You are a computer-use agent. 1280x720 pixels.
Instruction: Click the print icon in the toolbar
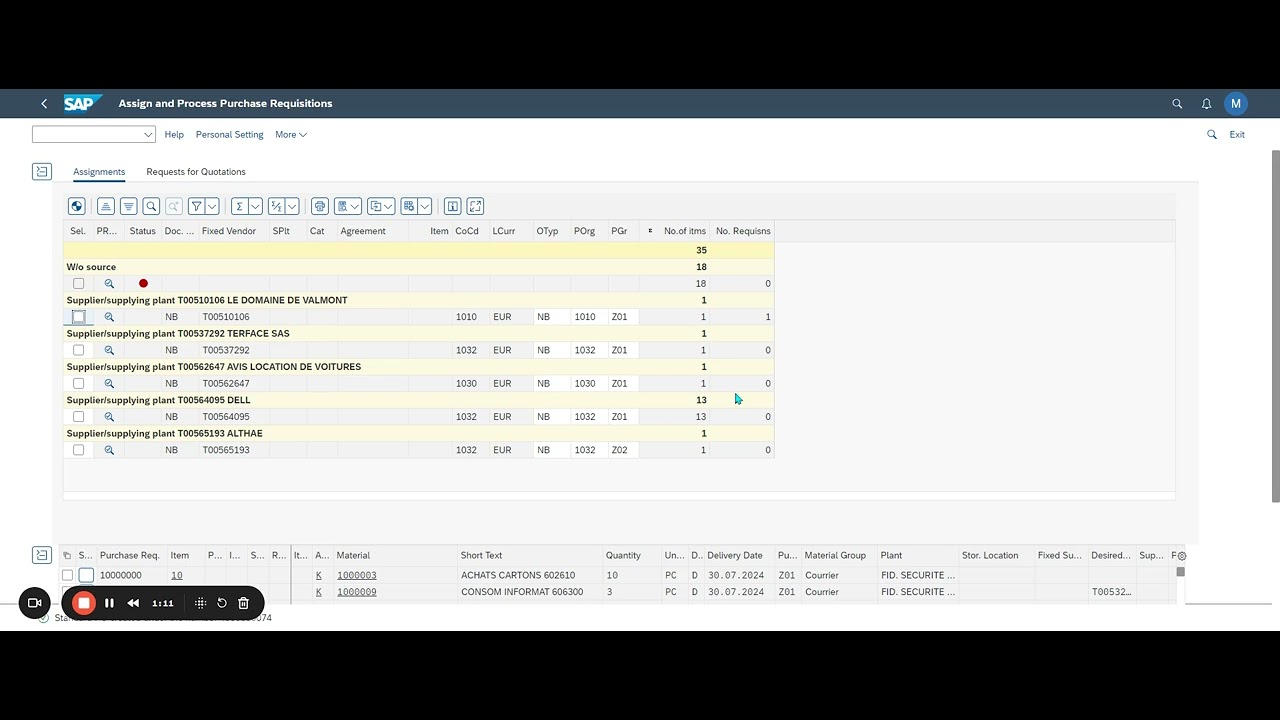coord(320,206)
